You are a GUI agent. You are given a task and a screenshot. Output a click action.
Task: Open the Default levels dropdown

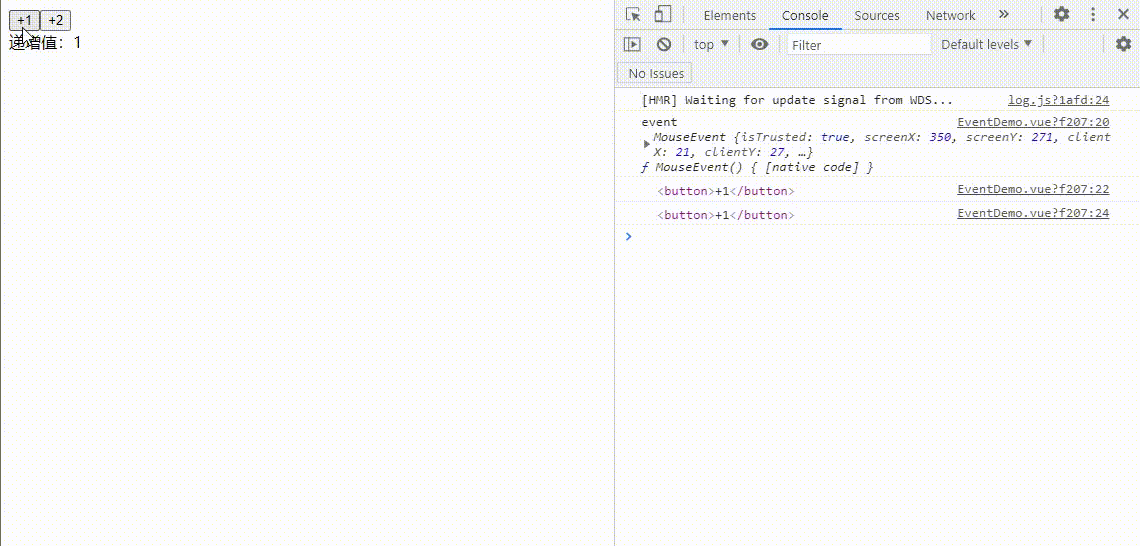pyautogui.click(x=987, y=44)
